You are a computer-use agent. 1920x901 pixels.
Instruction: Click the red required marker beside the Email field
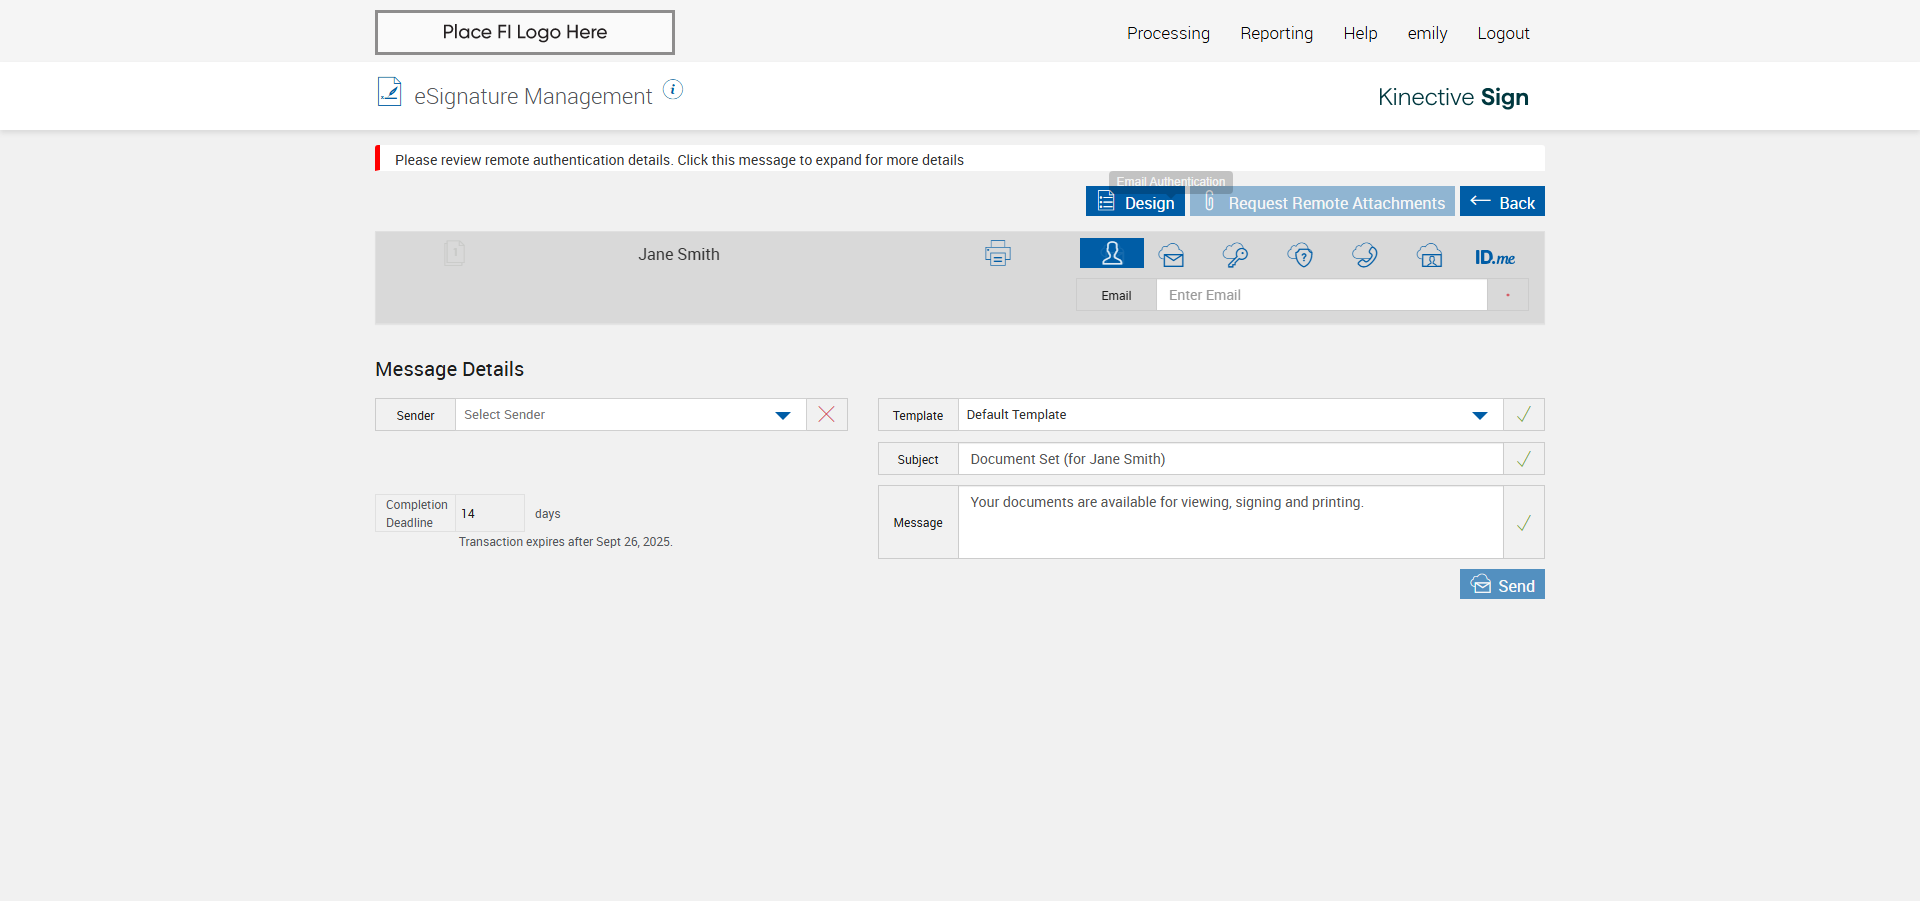pyautogui.click(x=1508, y=295)
